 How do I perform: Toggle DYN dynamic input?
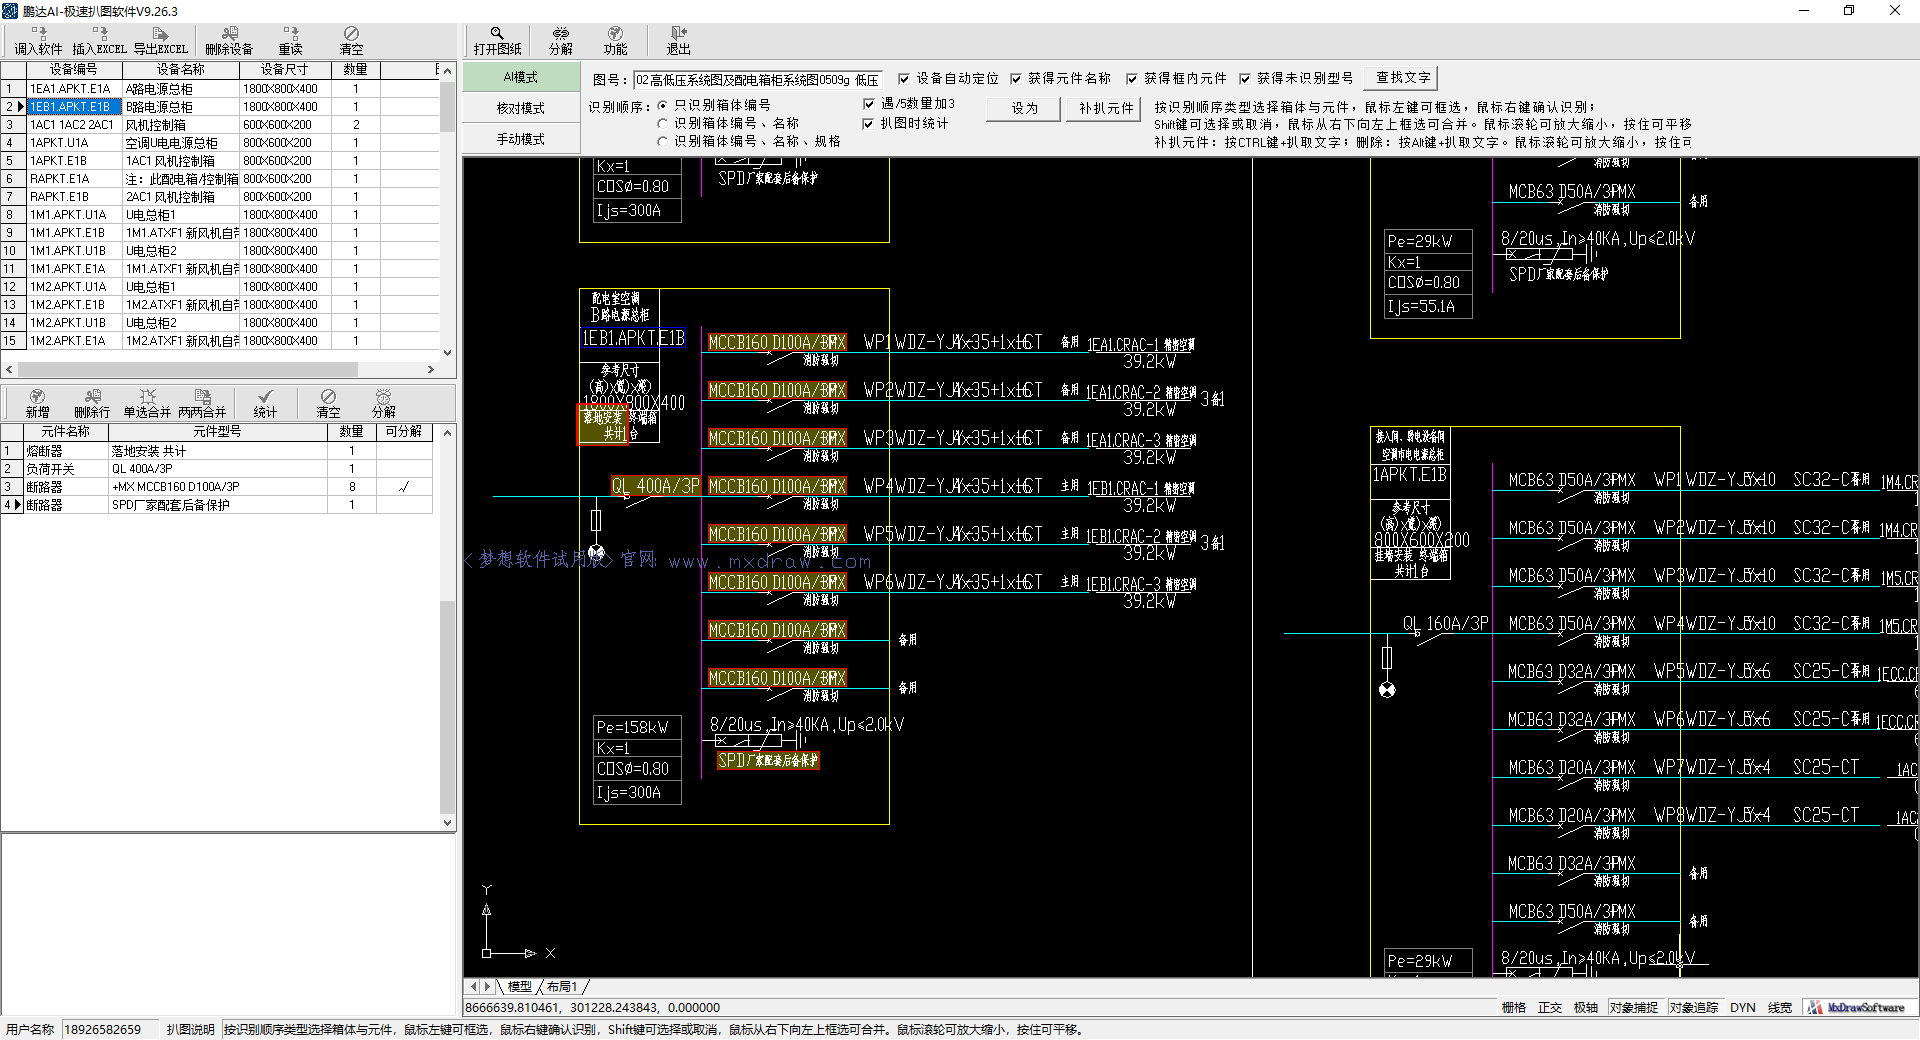[x=1743, y=1008]
